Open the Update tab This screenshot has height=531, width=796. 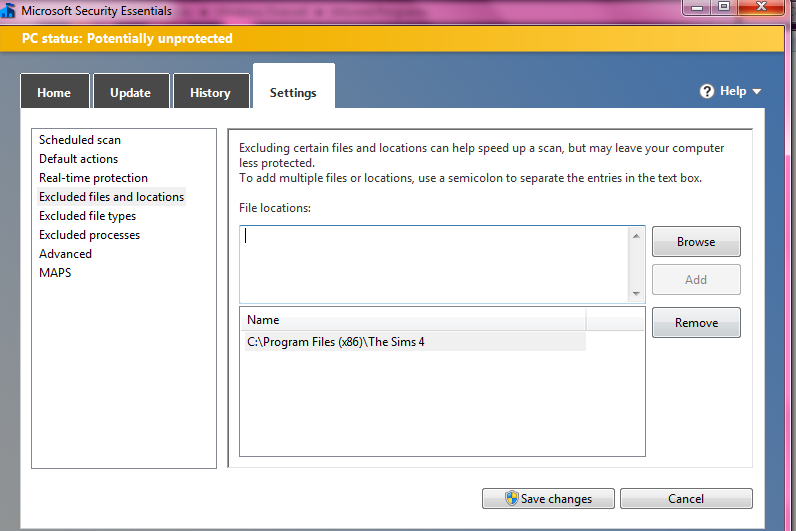click(130, 92)
